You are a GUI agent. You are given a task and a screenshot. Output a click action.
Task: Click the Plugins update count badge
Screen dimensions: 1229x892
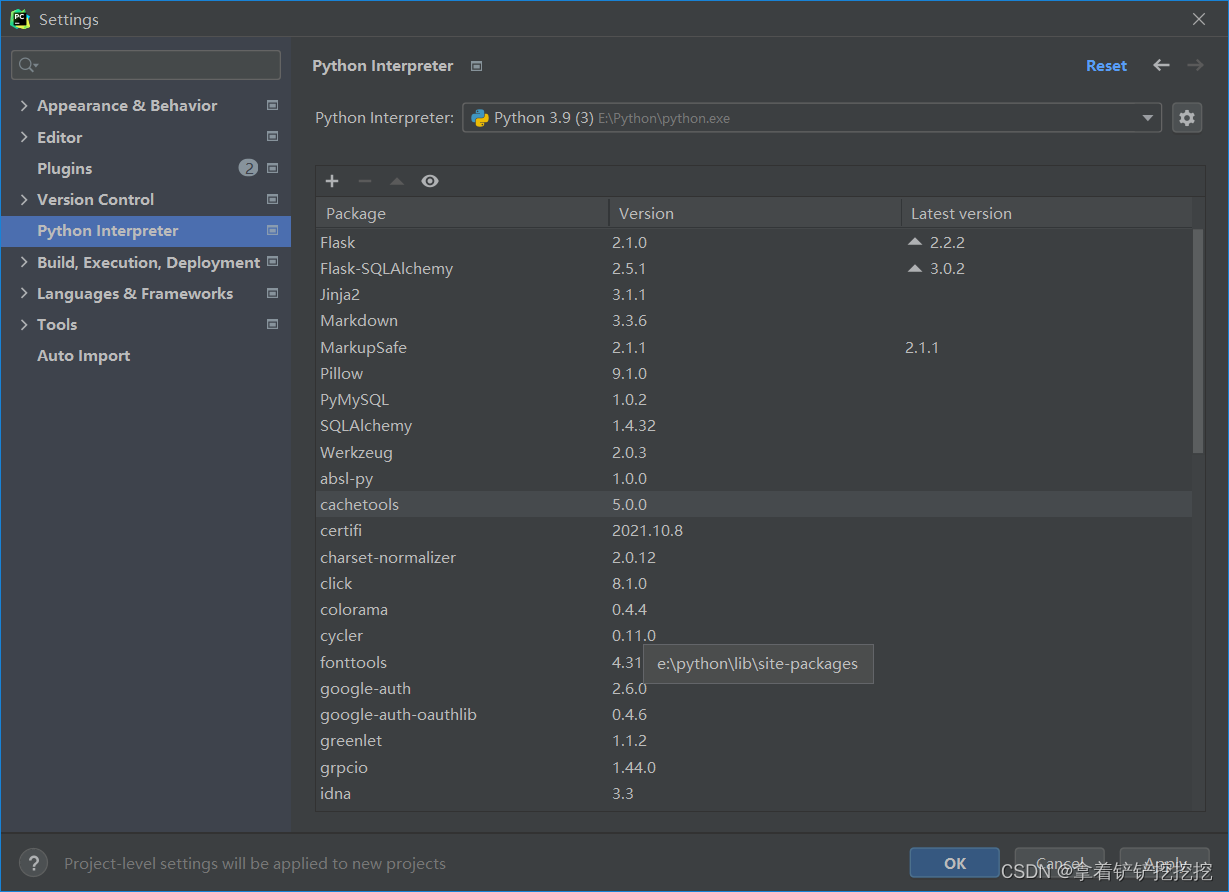point(248,168)
